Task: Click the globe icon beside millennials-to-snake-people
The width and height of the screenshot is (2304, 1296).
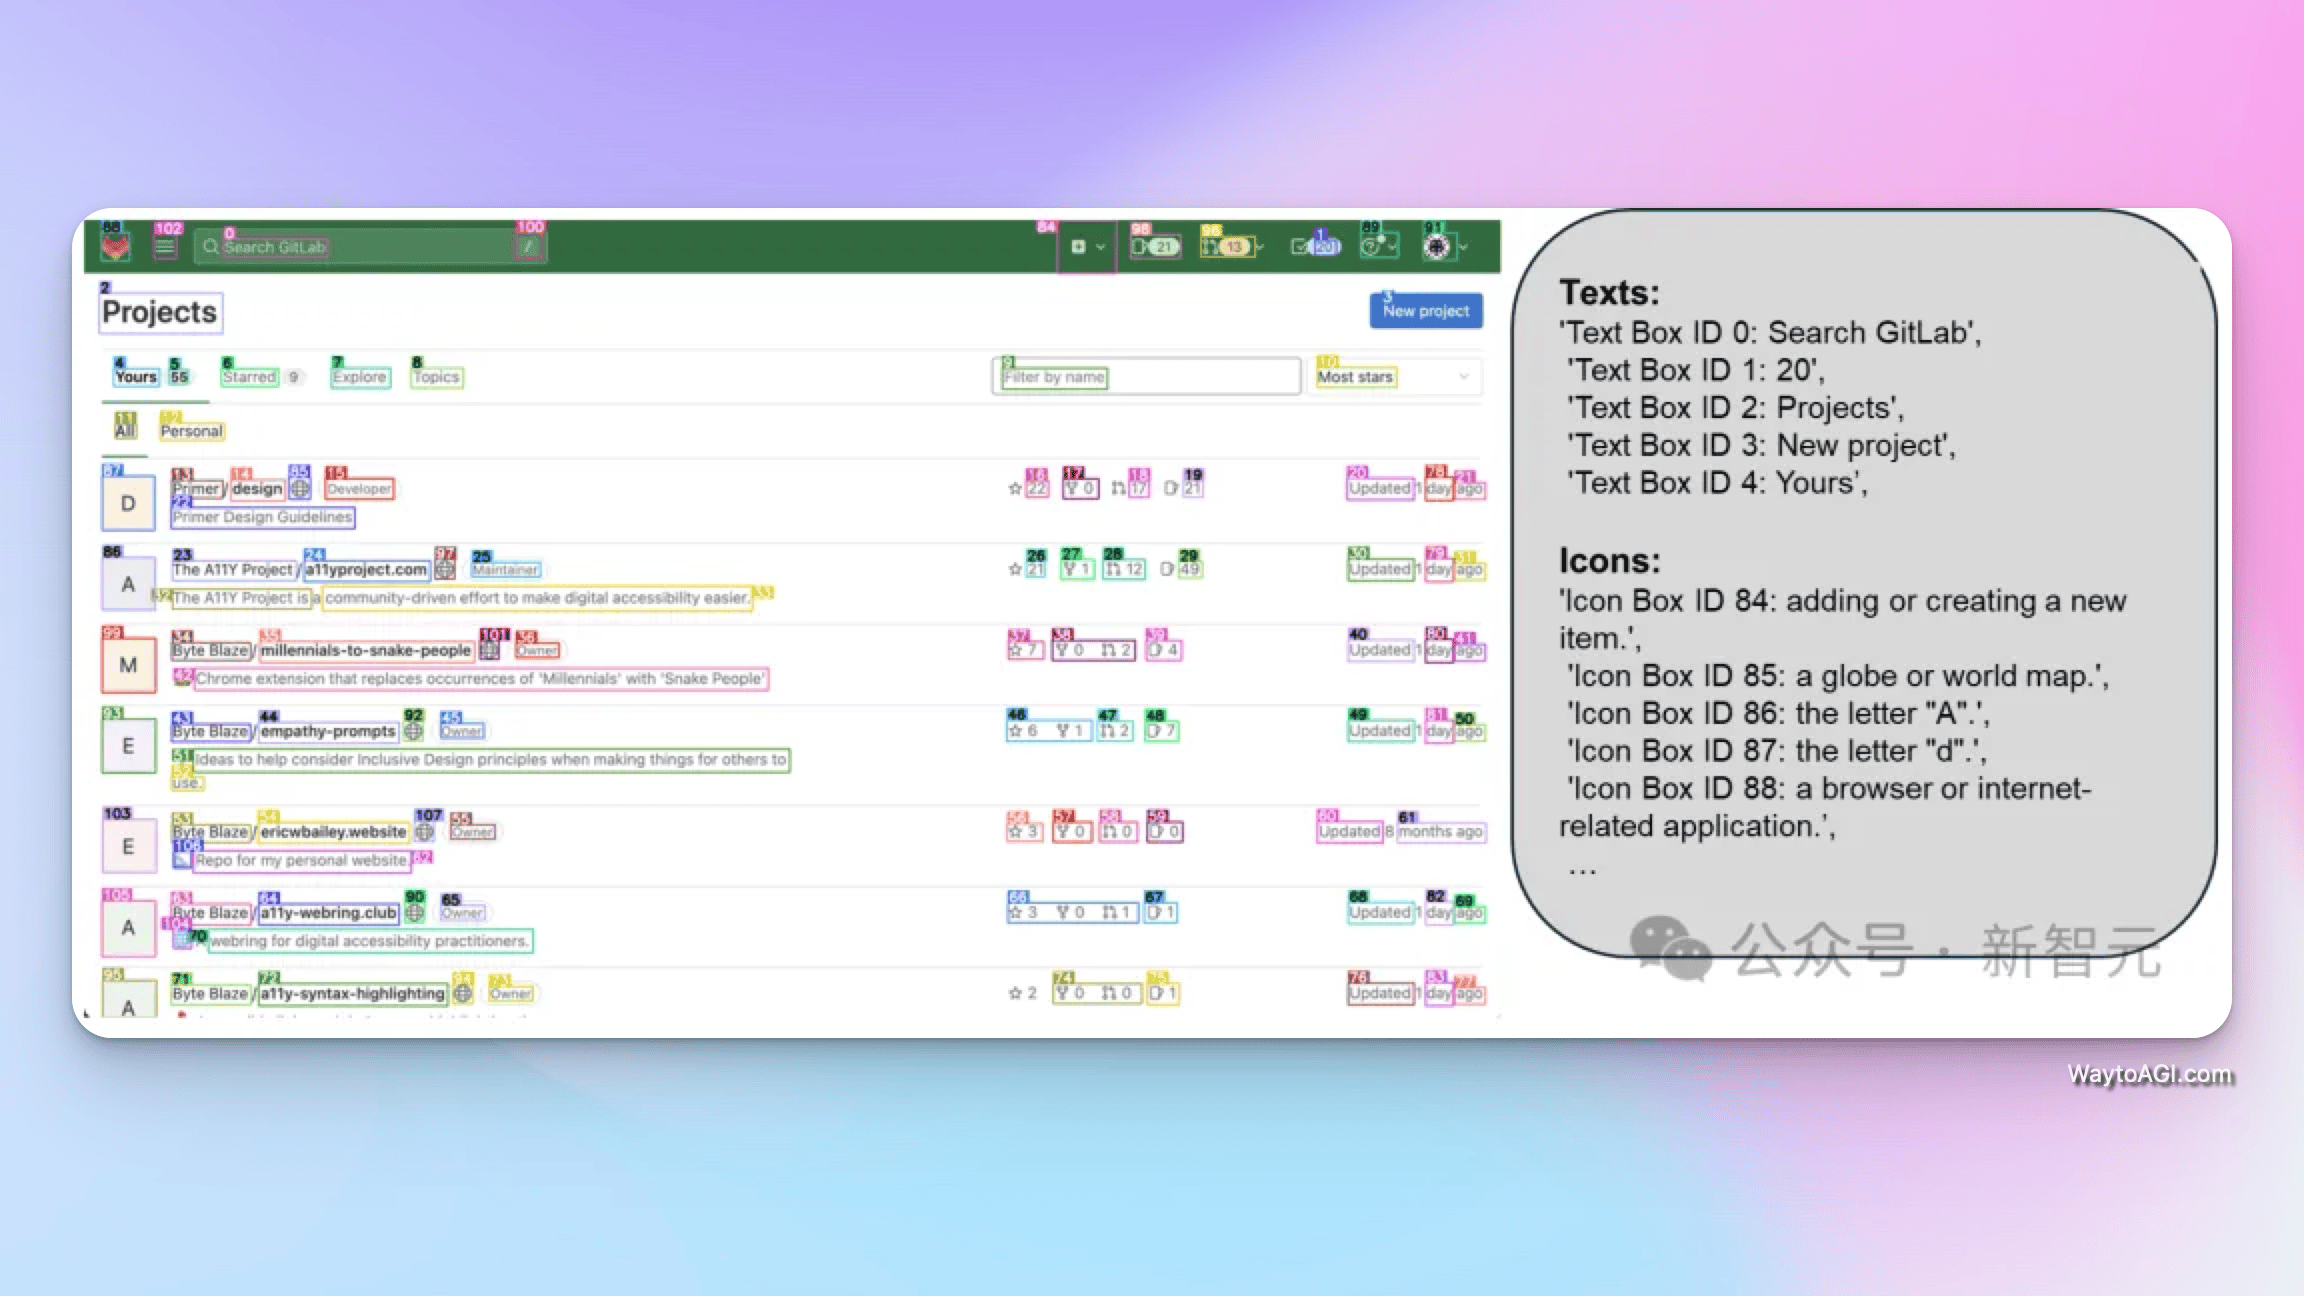Action: [489, 651]
